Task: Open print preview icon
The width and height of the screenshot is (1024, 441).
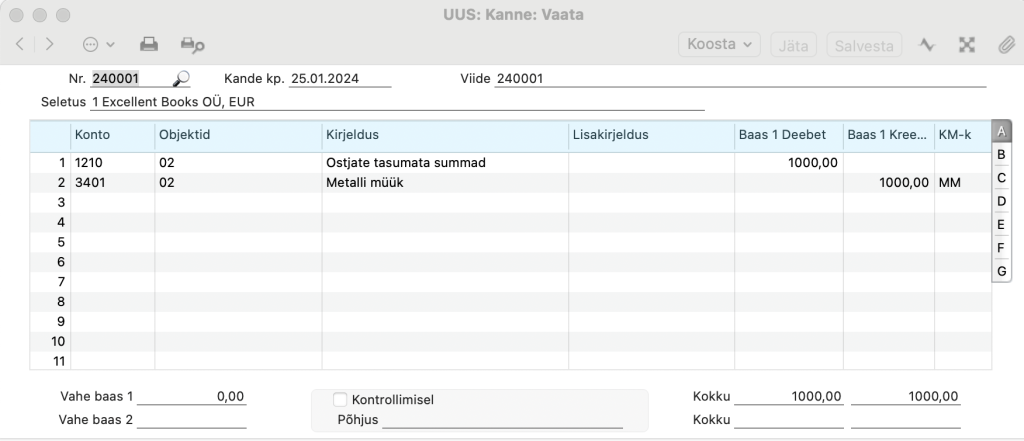Action: [x=193, y=44]
